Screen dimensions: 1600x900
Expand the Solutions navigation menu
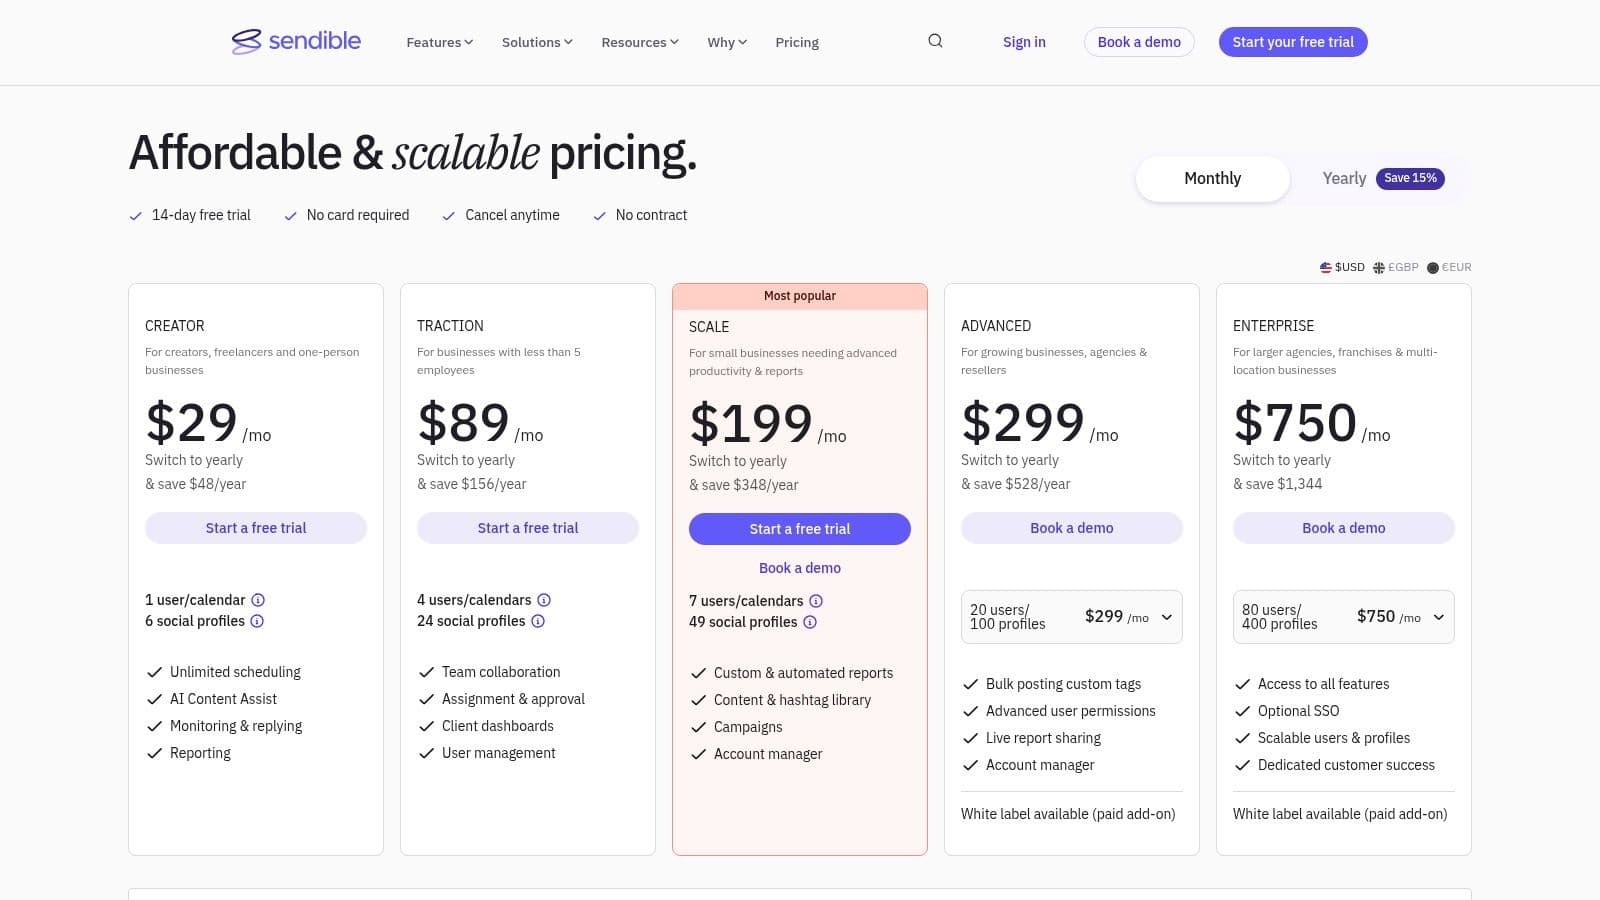[537, 42]
